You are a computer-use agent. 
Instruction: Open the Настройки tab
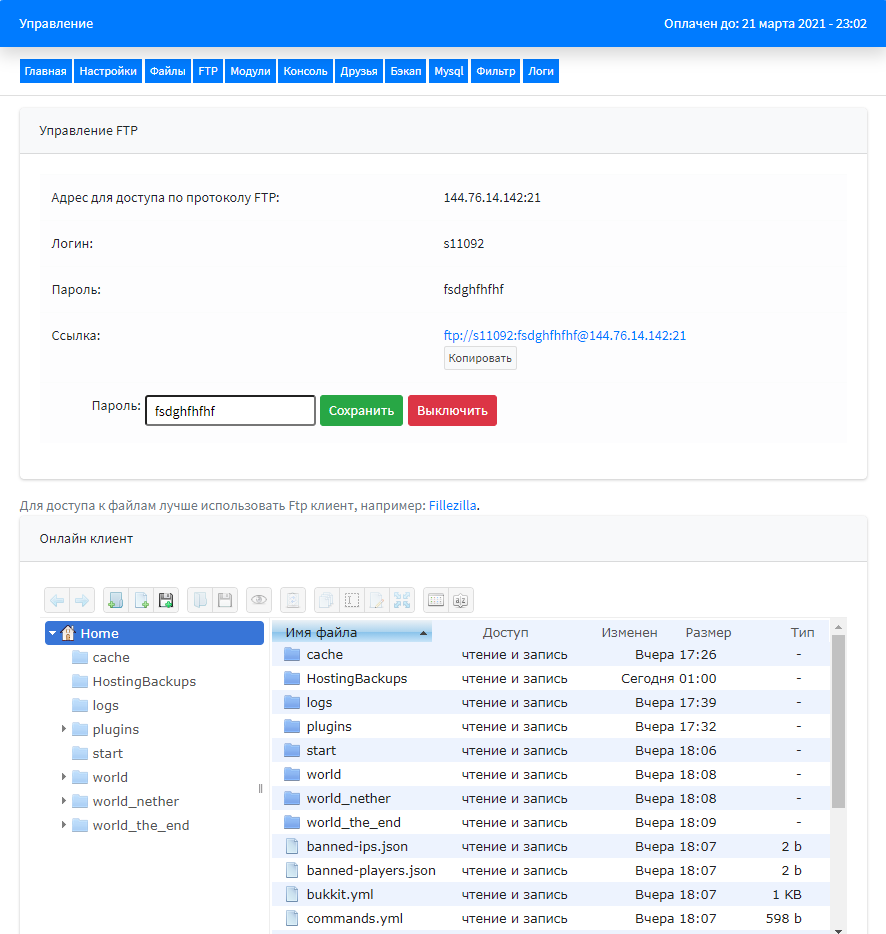pyautogui.click(x=108, y=71)
